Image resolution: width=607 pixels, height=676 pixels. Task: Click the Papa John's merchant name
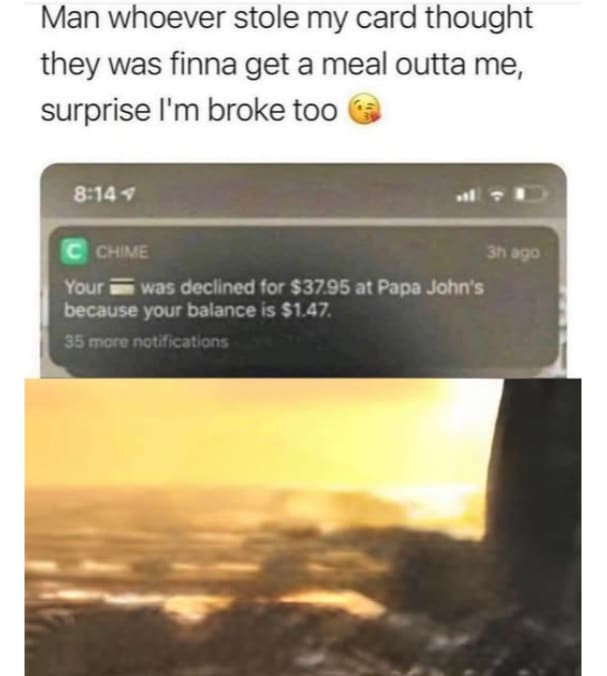pyautogui.click(x=431, y=287)
